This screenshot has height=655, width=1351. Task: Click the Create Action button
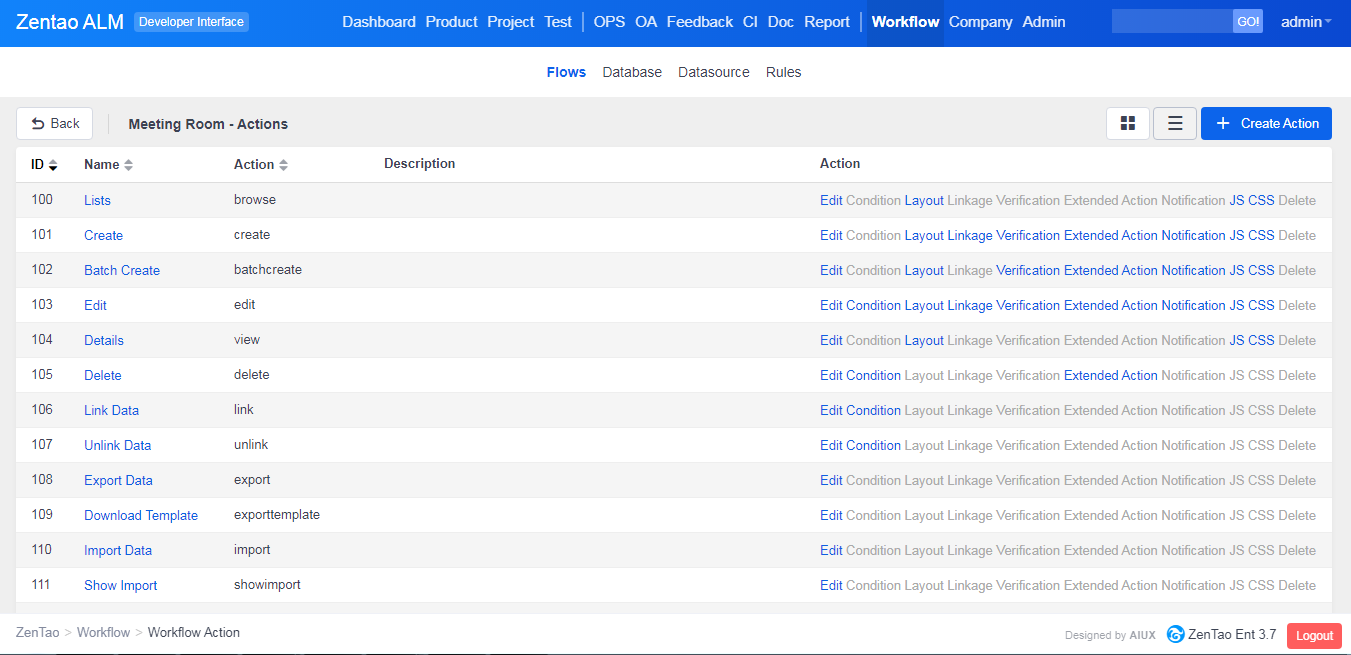[1266, 124]
